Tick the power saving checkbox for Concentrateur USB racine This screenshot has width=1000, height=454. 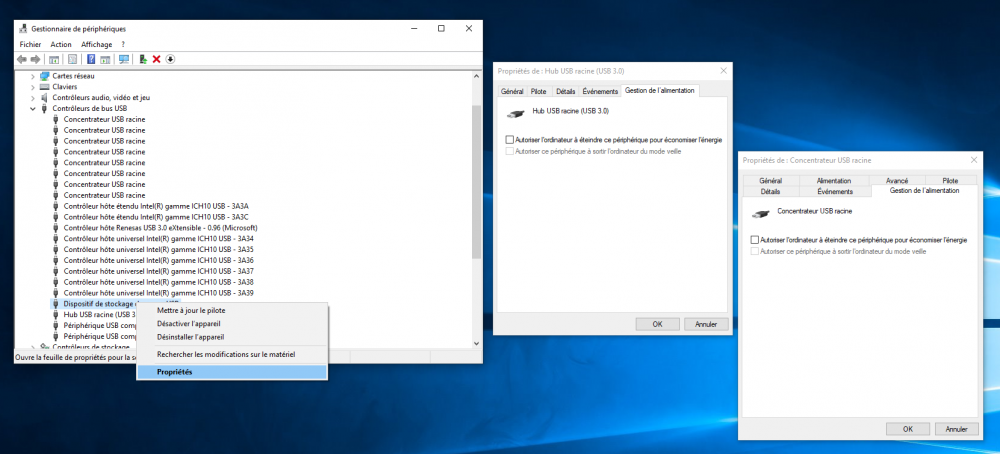(755, 240)
